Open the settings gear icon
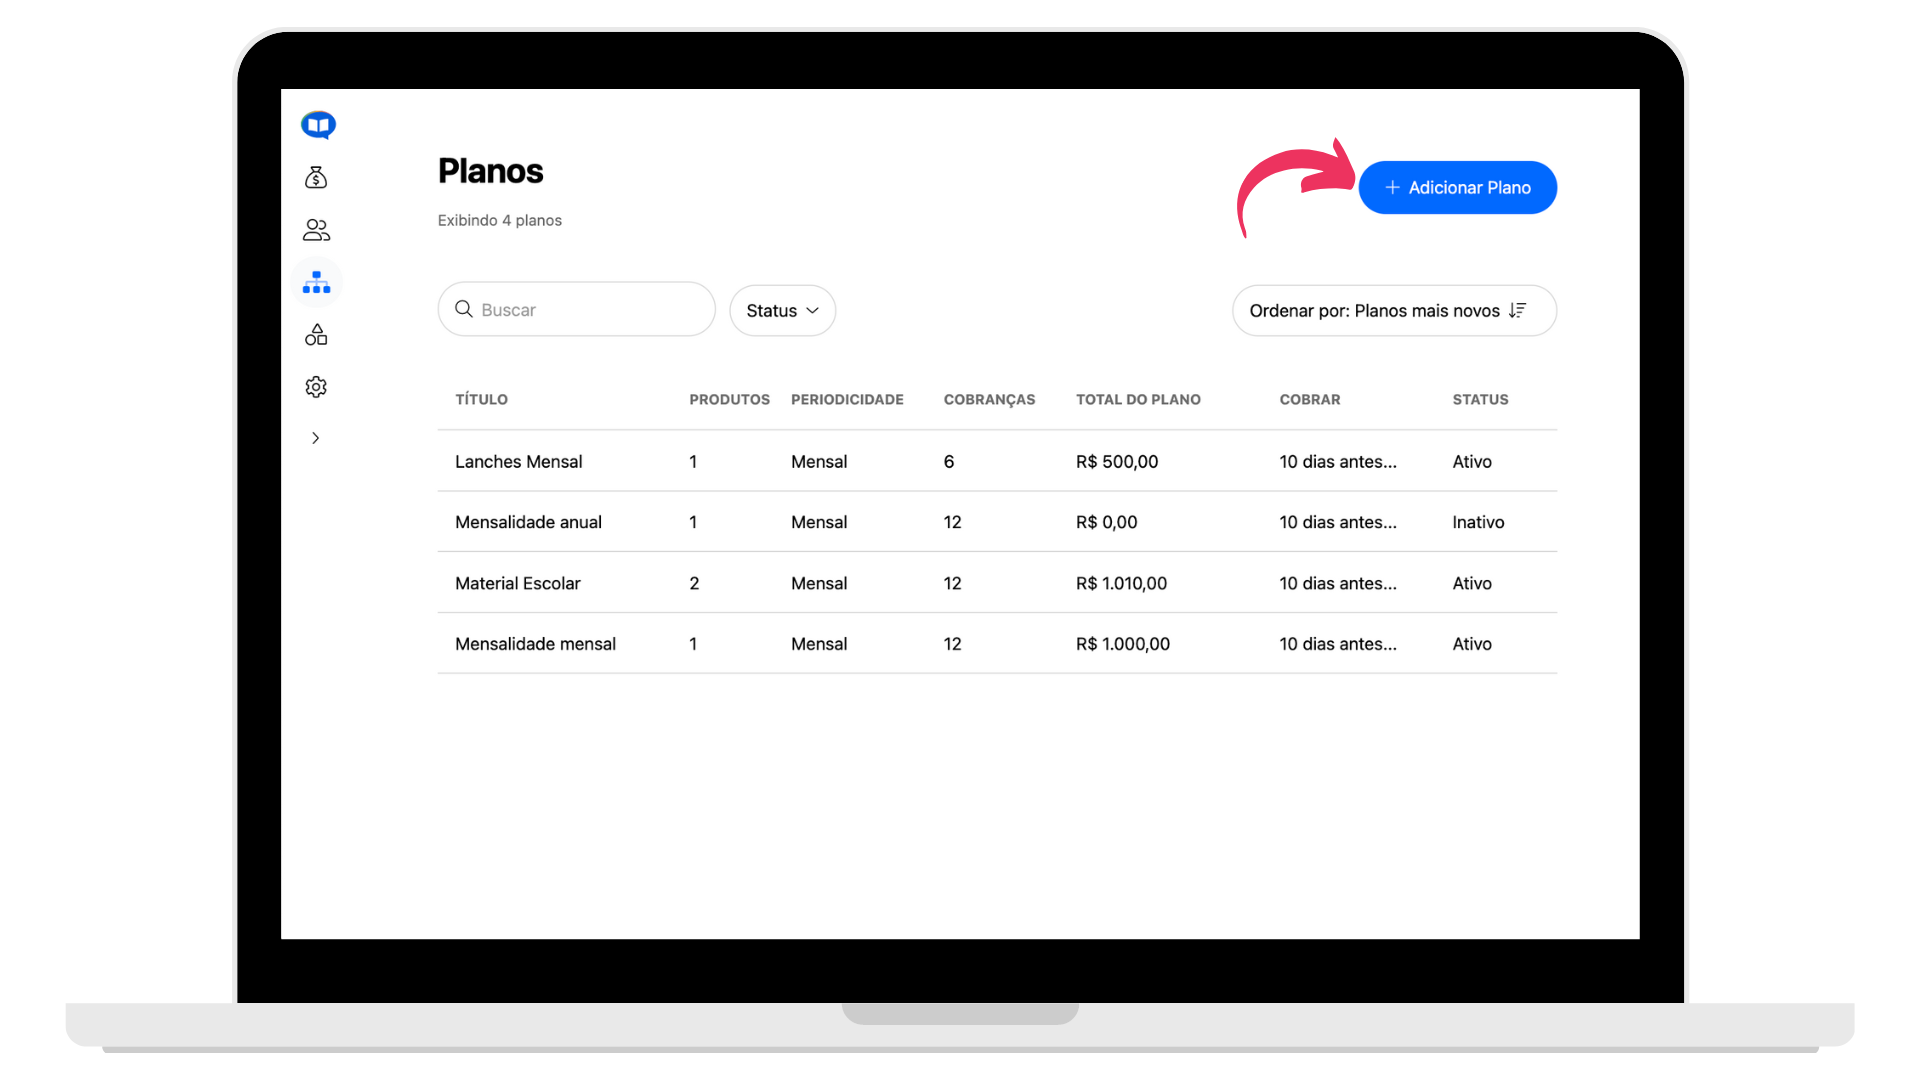1920x1080 pixels. click(x=316, y=387)
